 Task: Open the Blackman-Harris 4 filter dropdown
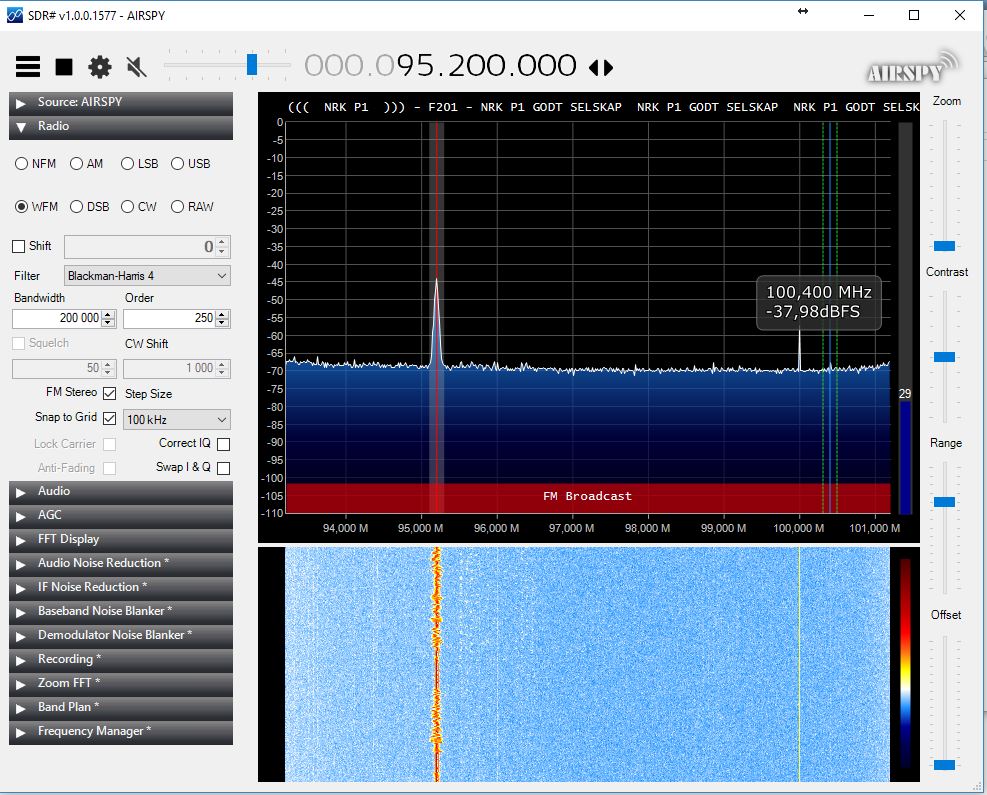pos(146,275)
